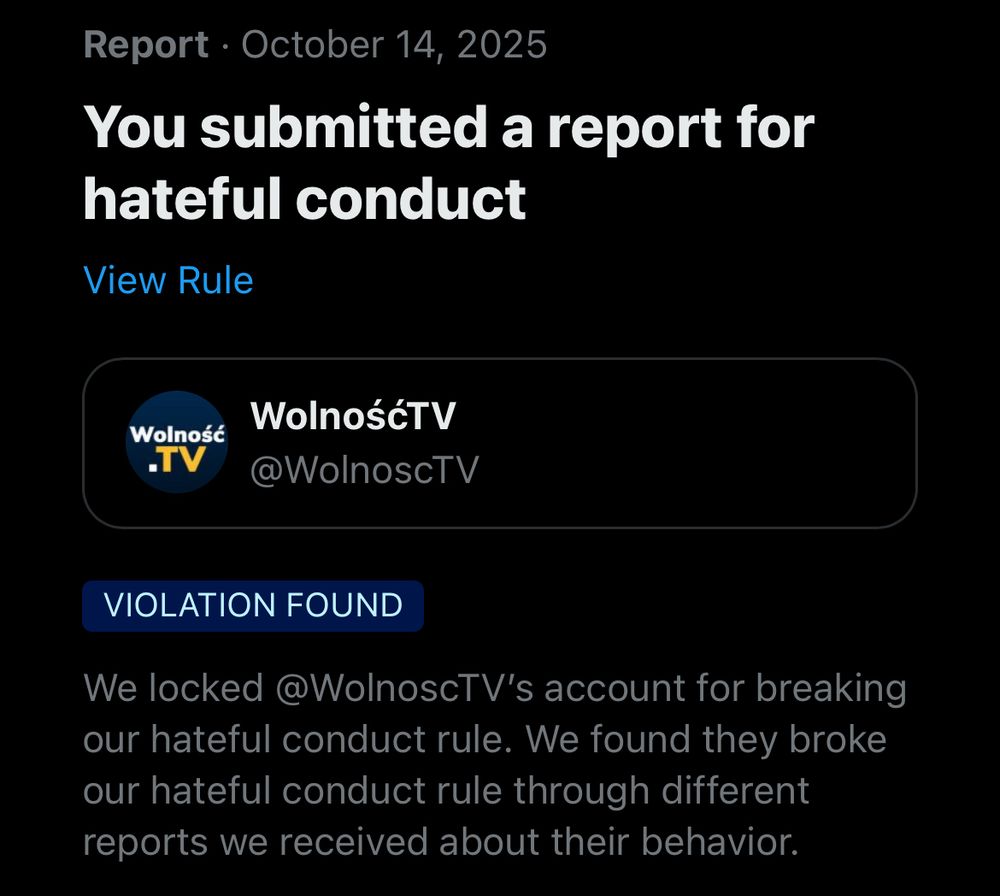Click the word "behavior." ending the message
The image size is (1000, 896).
[719, 842]
